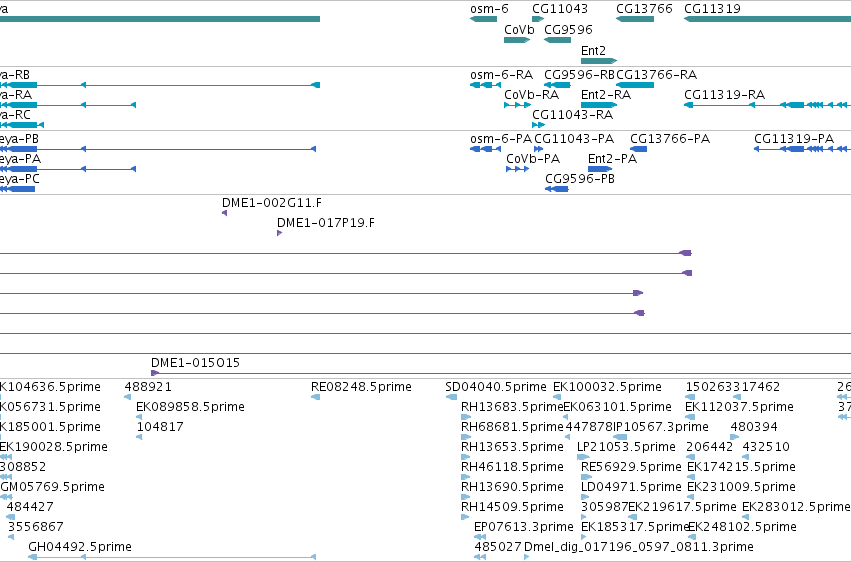Select the CG9596-PB protein label

tap(580, 179)
